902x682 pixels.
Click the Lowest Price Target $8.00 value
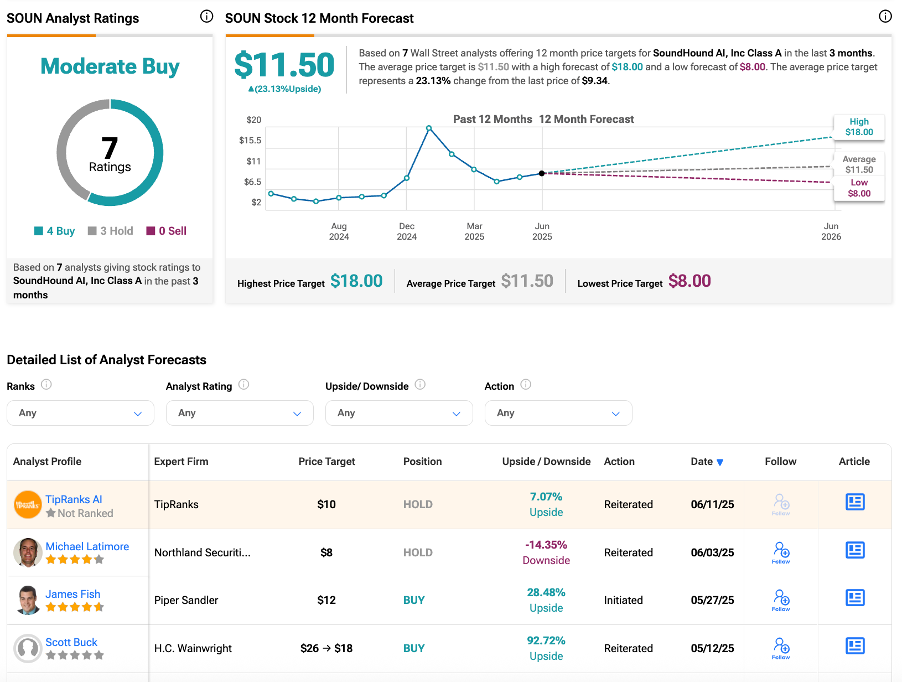pyautogui.click(x=690, y=281)
